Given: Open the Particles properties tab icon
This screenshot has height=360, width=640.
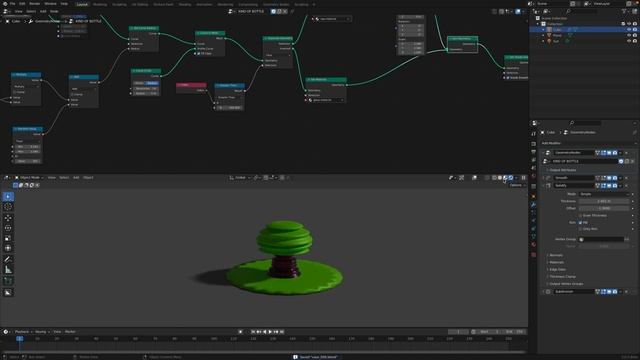Looking at the screenshot, I should 533,213.
